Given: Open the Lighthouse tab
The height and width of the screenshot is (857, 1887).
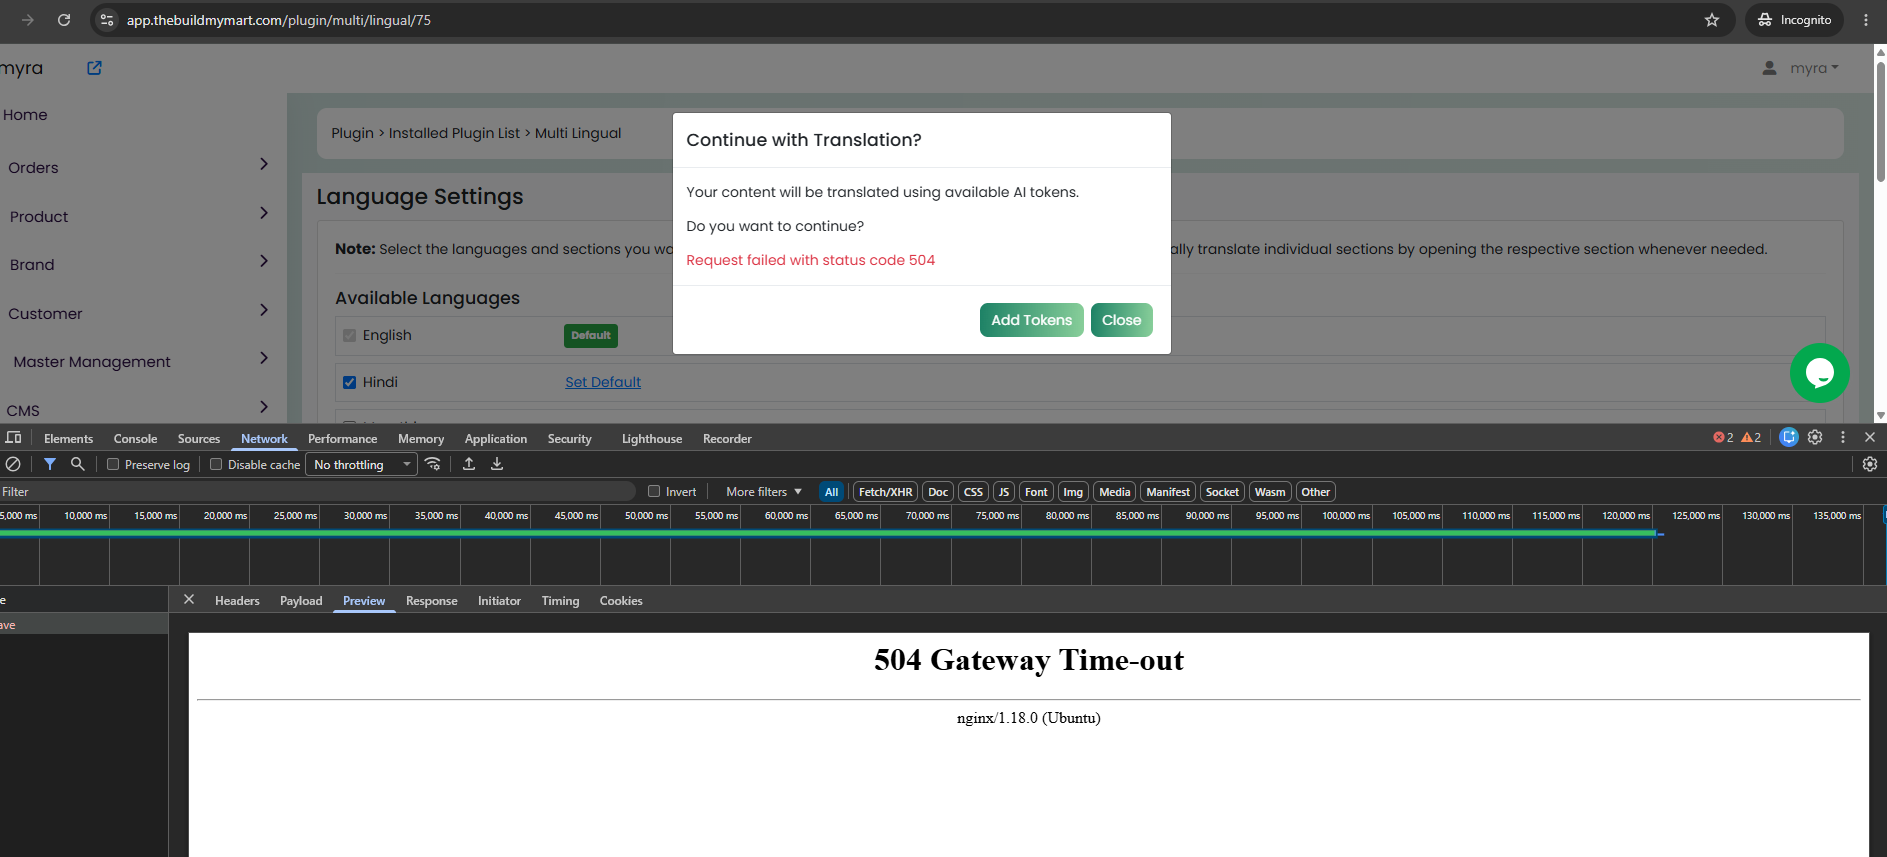Looking at the screenshot, I should click(x=652, y=439).
